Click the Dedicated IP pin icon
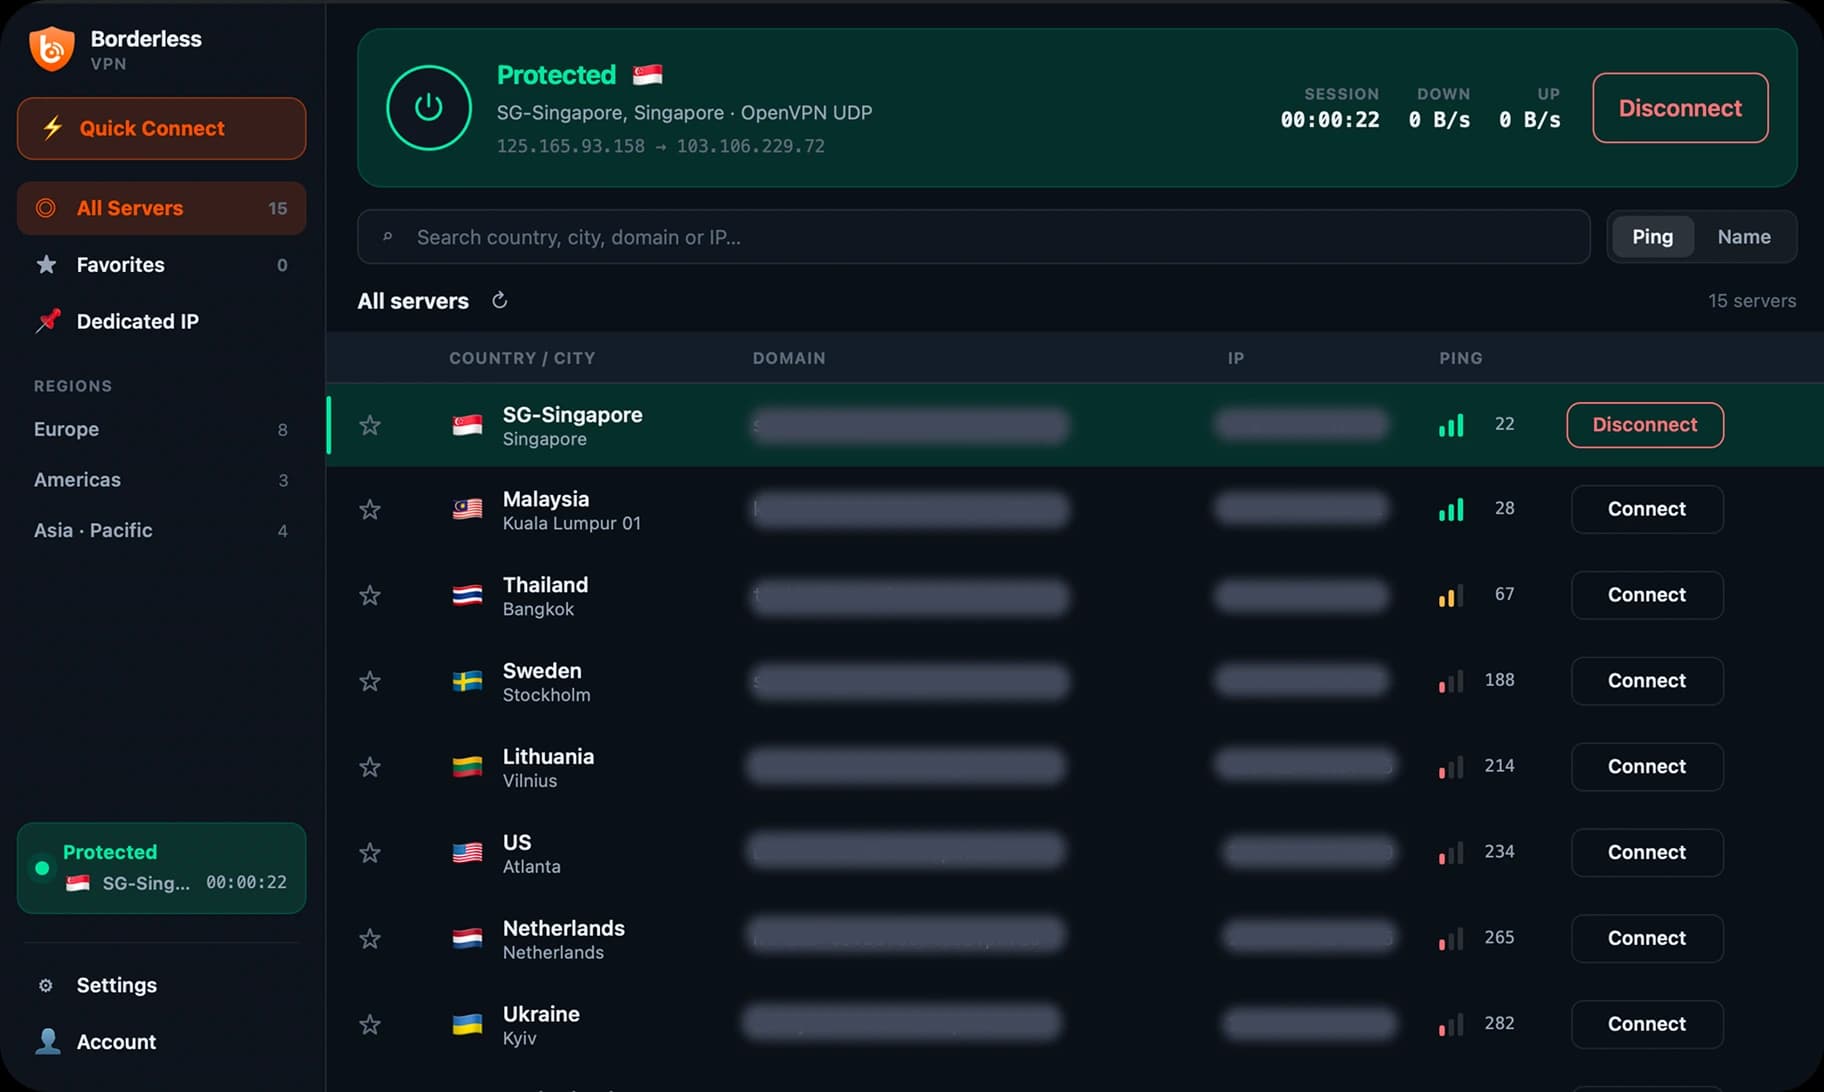 47,321
